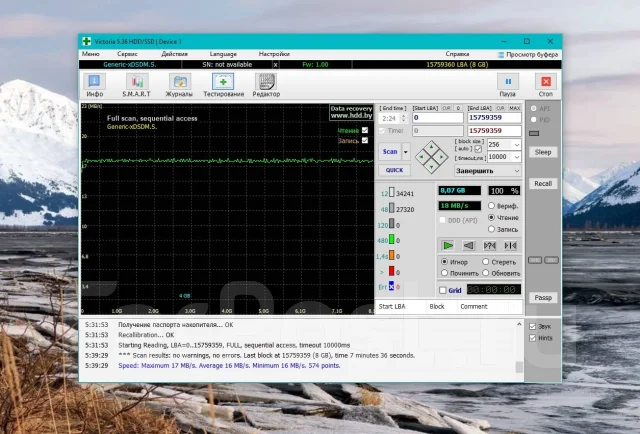Click the Стоп stop icon
Screen dimensions: 640x434
point(546,82)
